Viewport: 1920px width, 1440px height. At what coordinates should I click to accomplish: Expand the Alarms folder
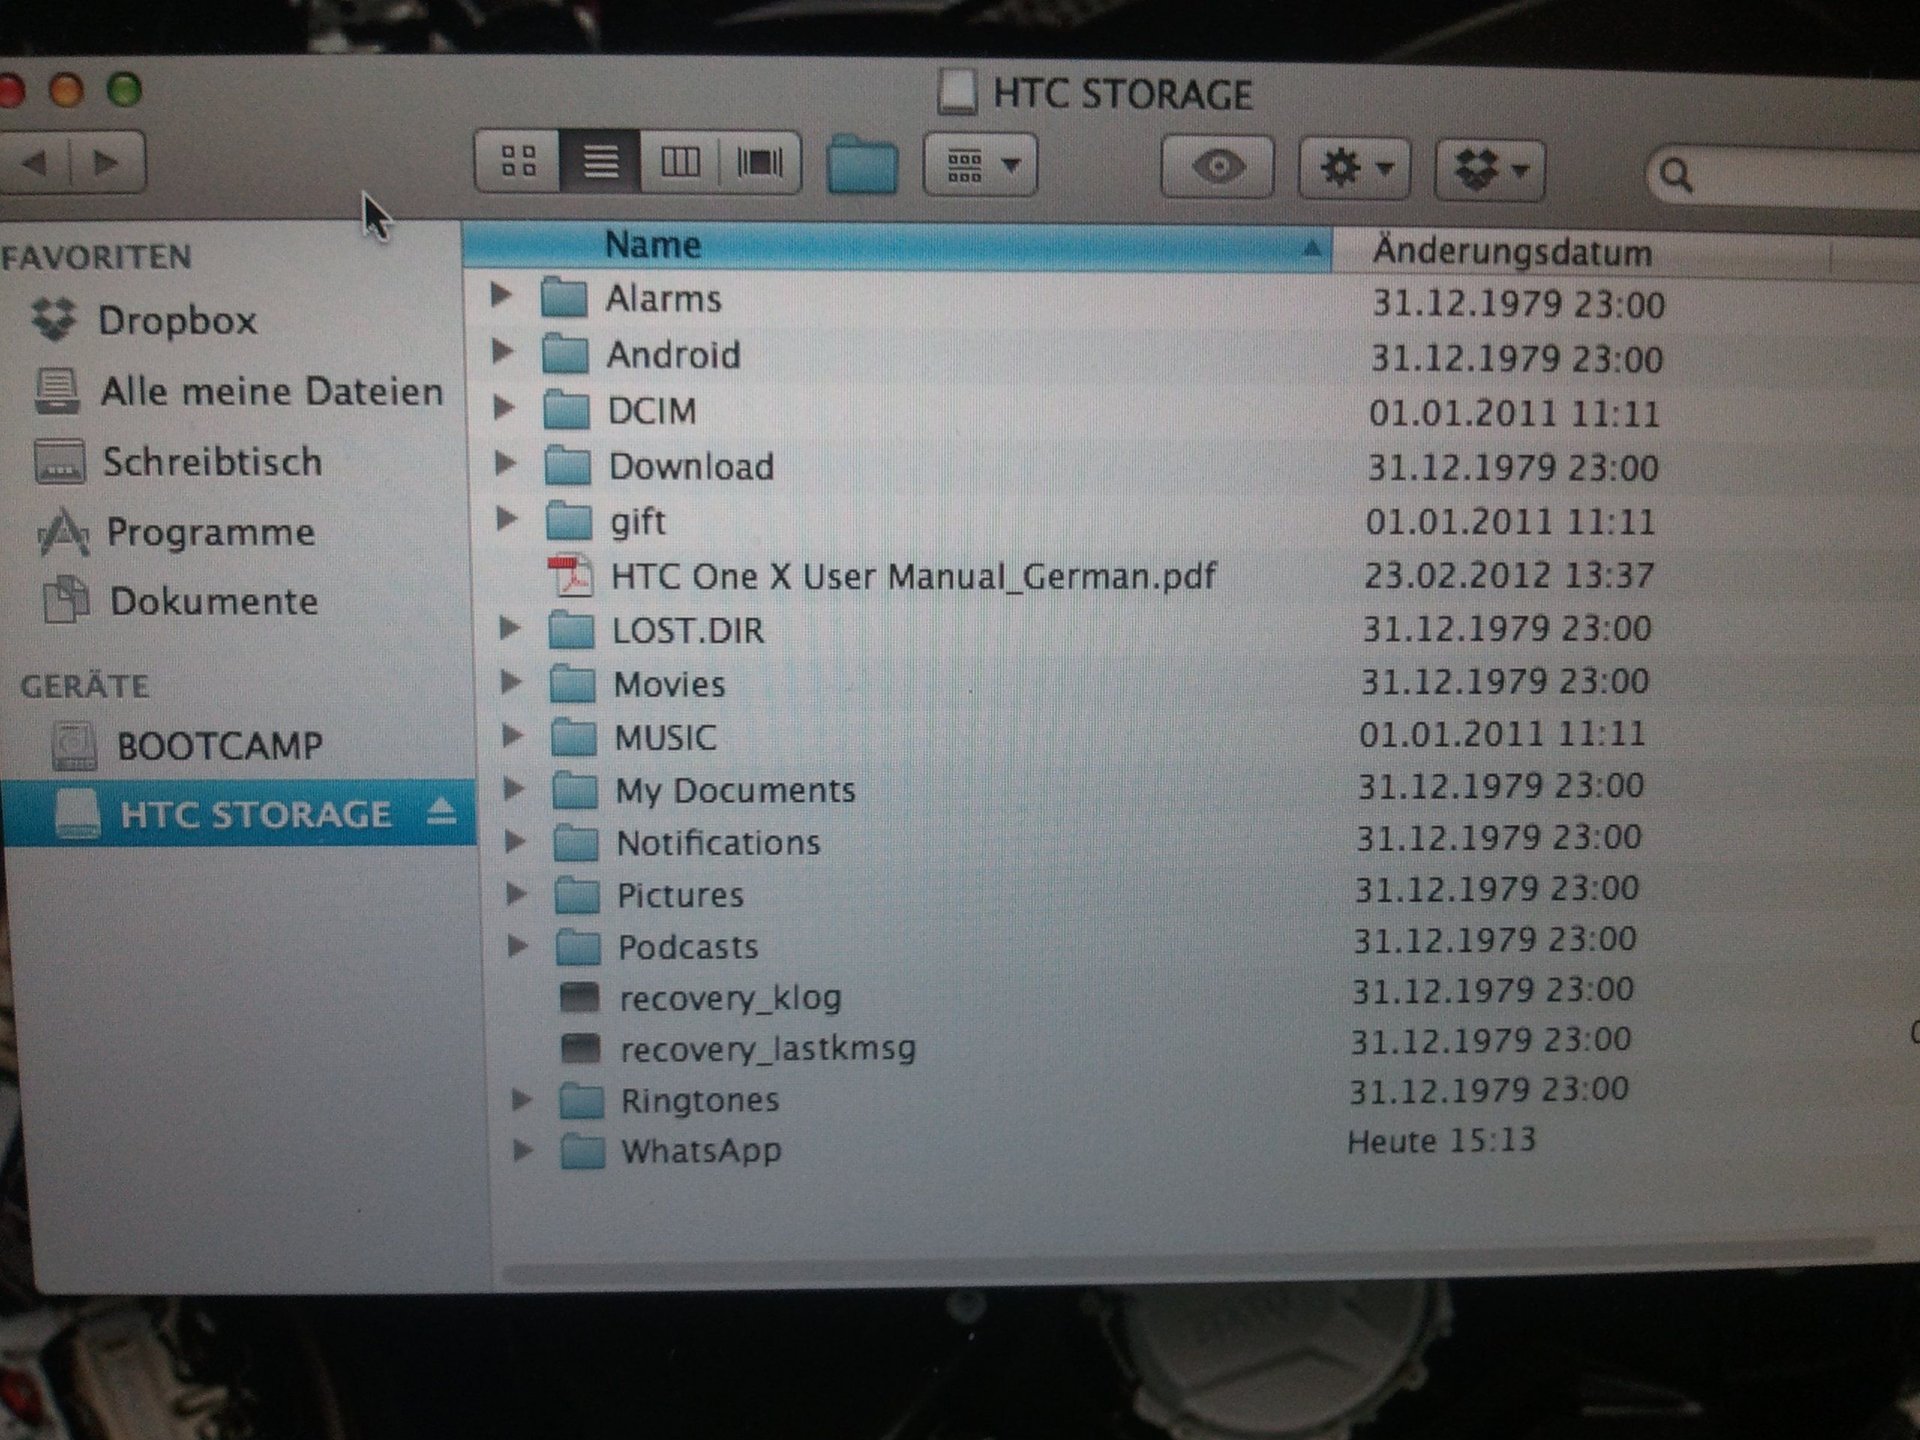click(x=501, y=295)
